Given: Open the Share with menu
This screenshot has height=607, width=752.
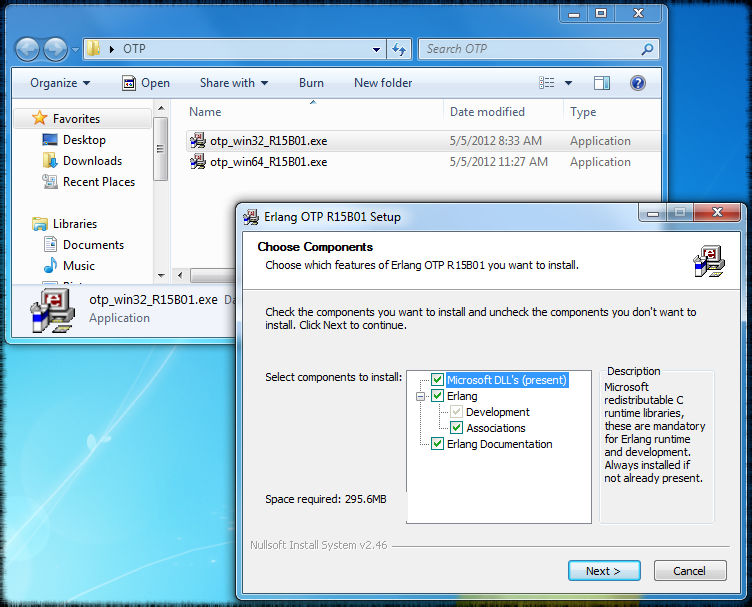Looking at the screenshot, I should coord(234,83).
